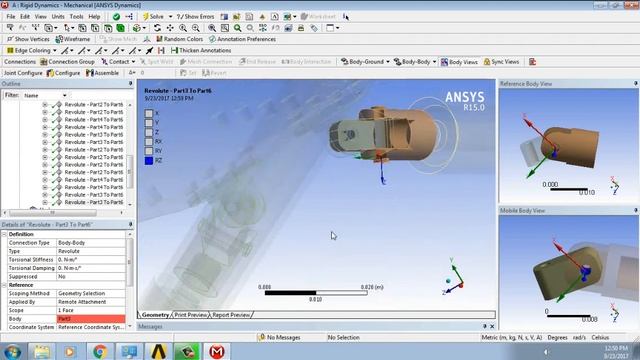Close the Messages panel

492,327
